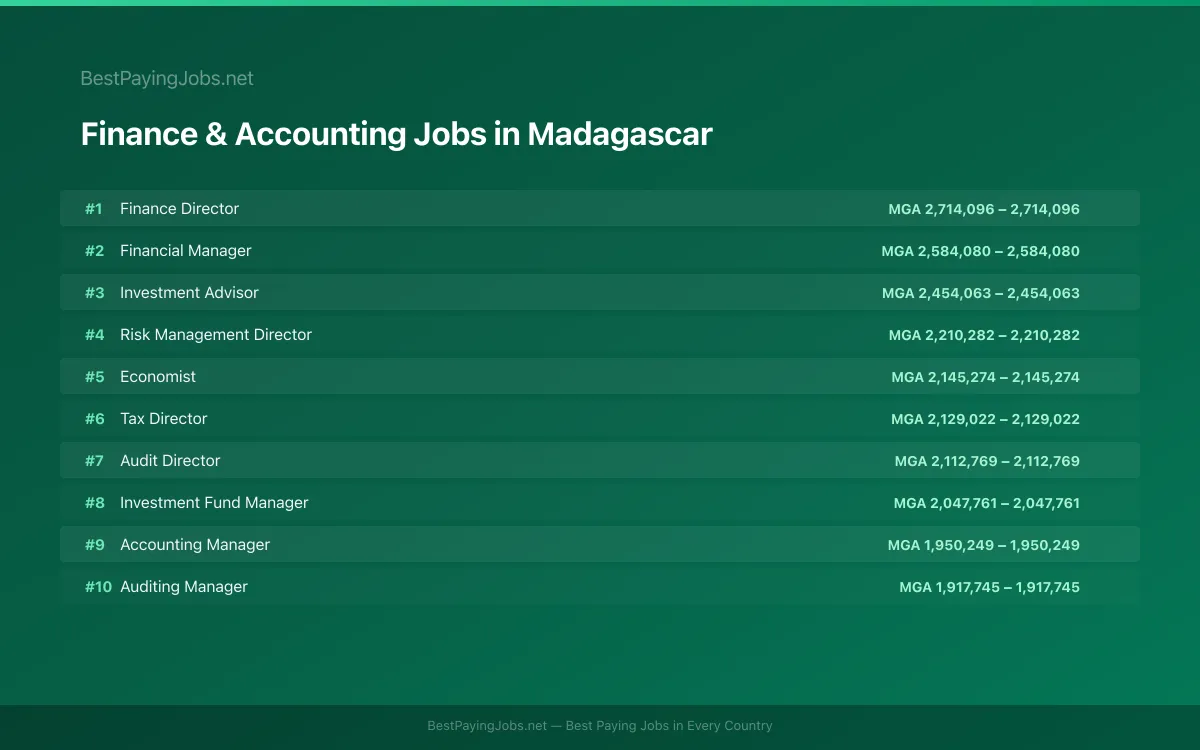Screen dimensions: 1200x750
Task: Select the Investment Advisor job title
Action: click(x=189, y=293)
